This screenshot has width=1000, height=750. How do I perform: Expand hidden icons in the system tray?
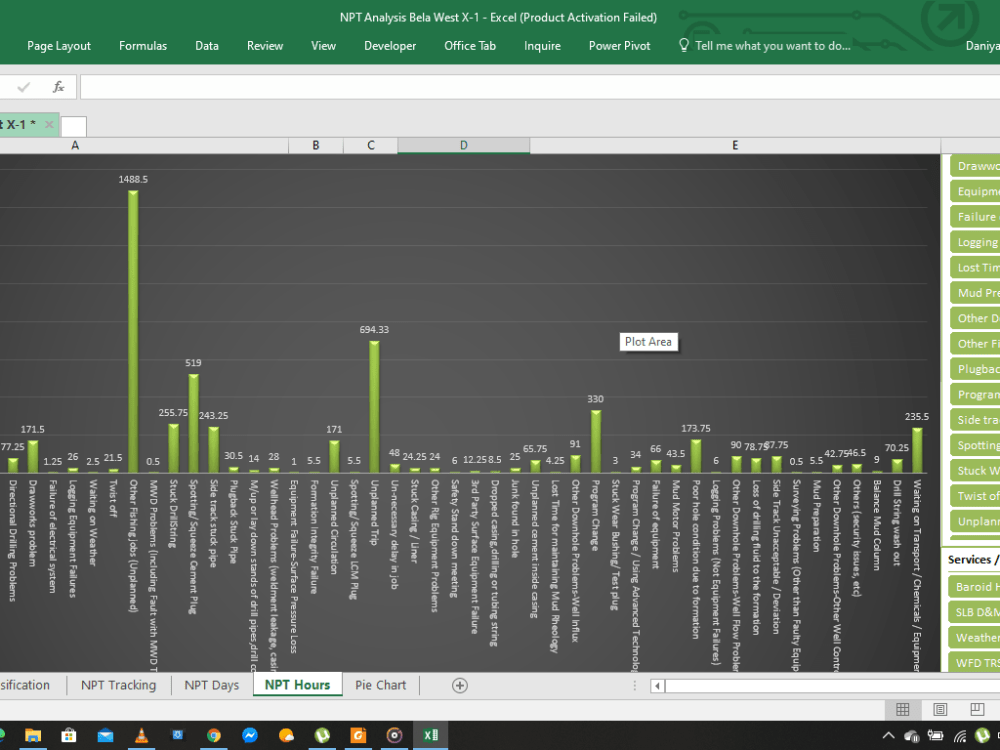pos(888,736)
